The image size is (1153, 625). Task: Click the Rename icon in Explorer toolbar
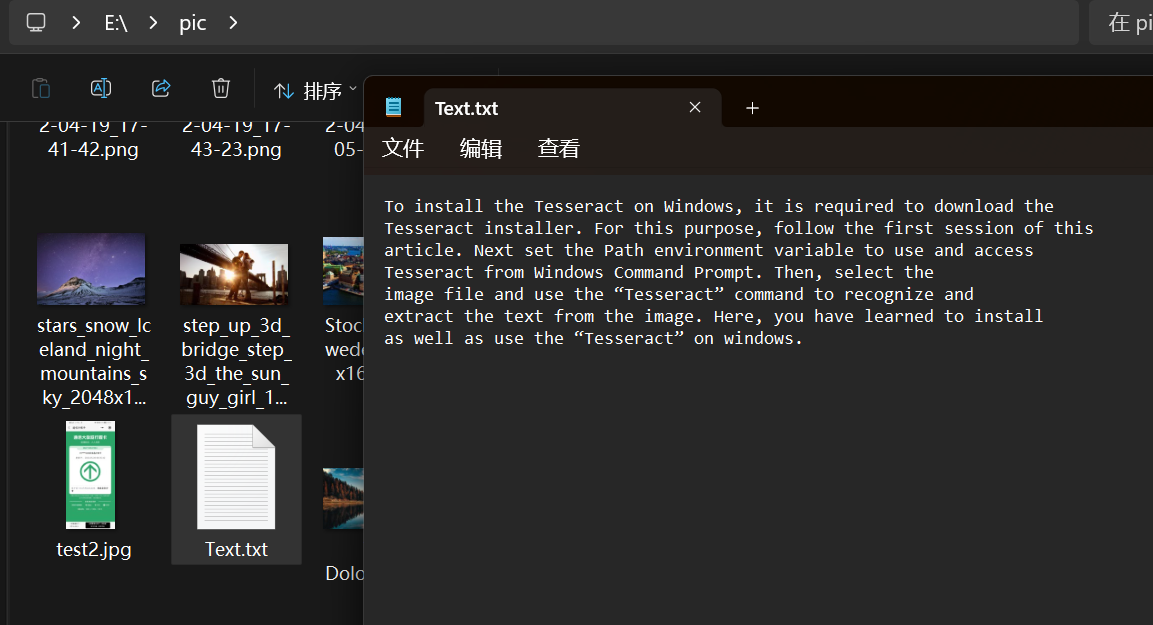click(x=101, y=89)
